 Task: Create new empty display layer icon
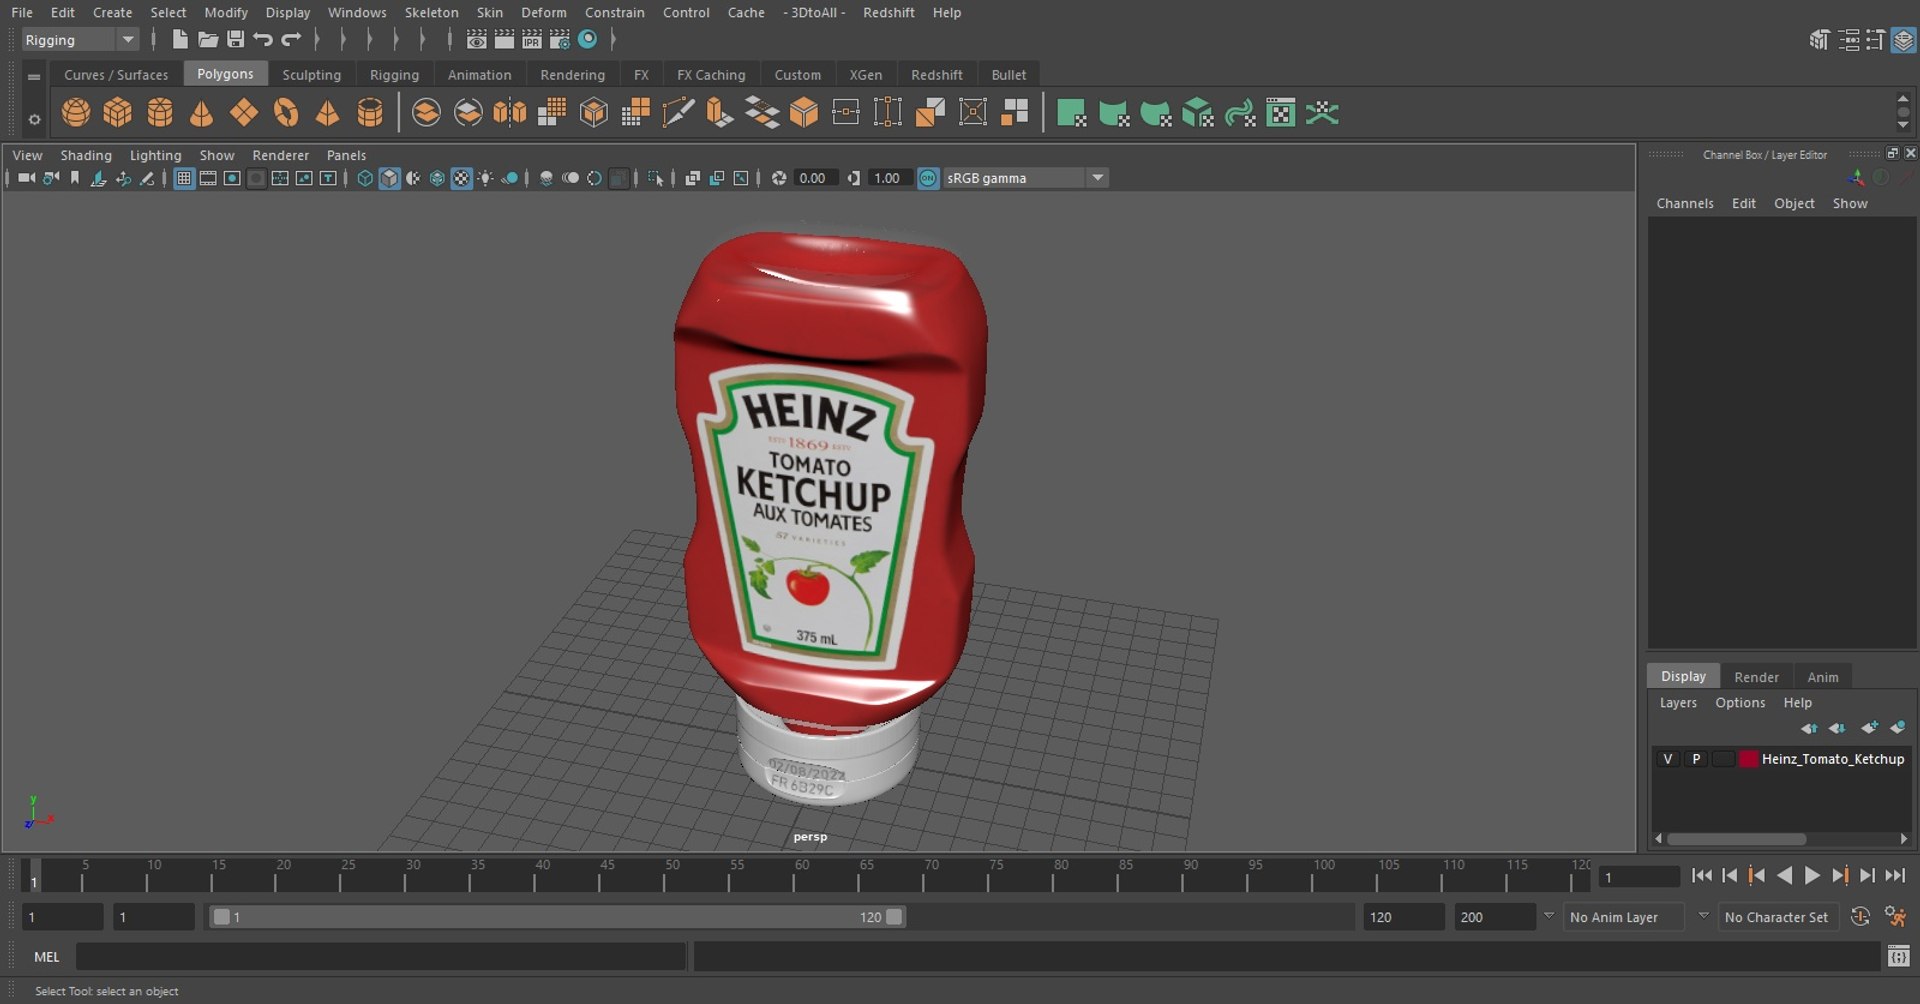pyautogui.click(x=1869, y=728)
